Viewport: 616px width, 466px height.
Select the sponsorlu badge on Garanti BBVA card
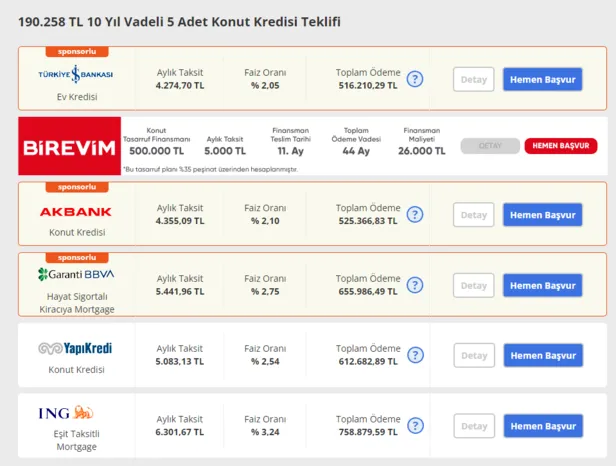(x=77, y=258)
